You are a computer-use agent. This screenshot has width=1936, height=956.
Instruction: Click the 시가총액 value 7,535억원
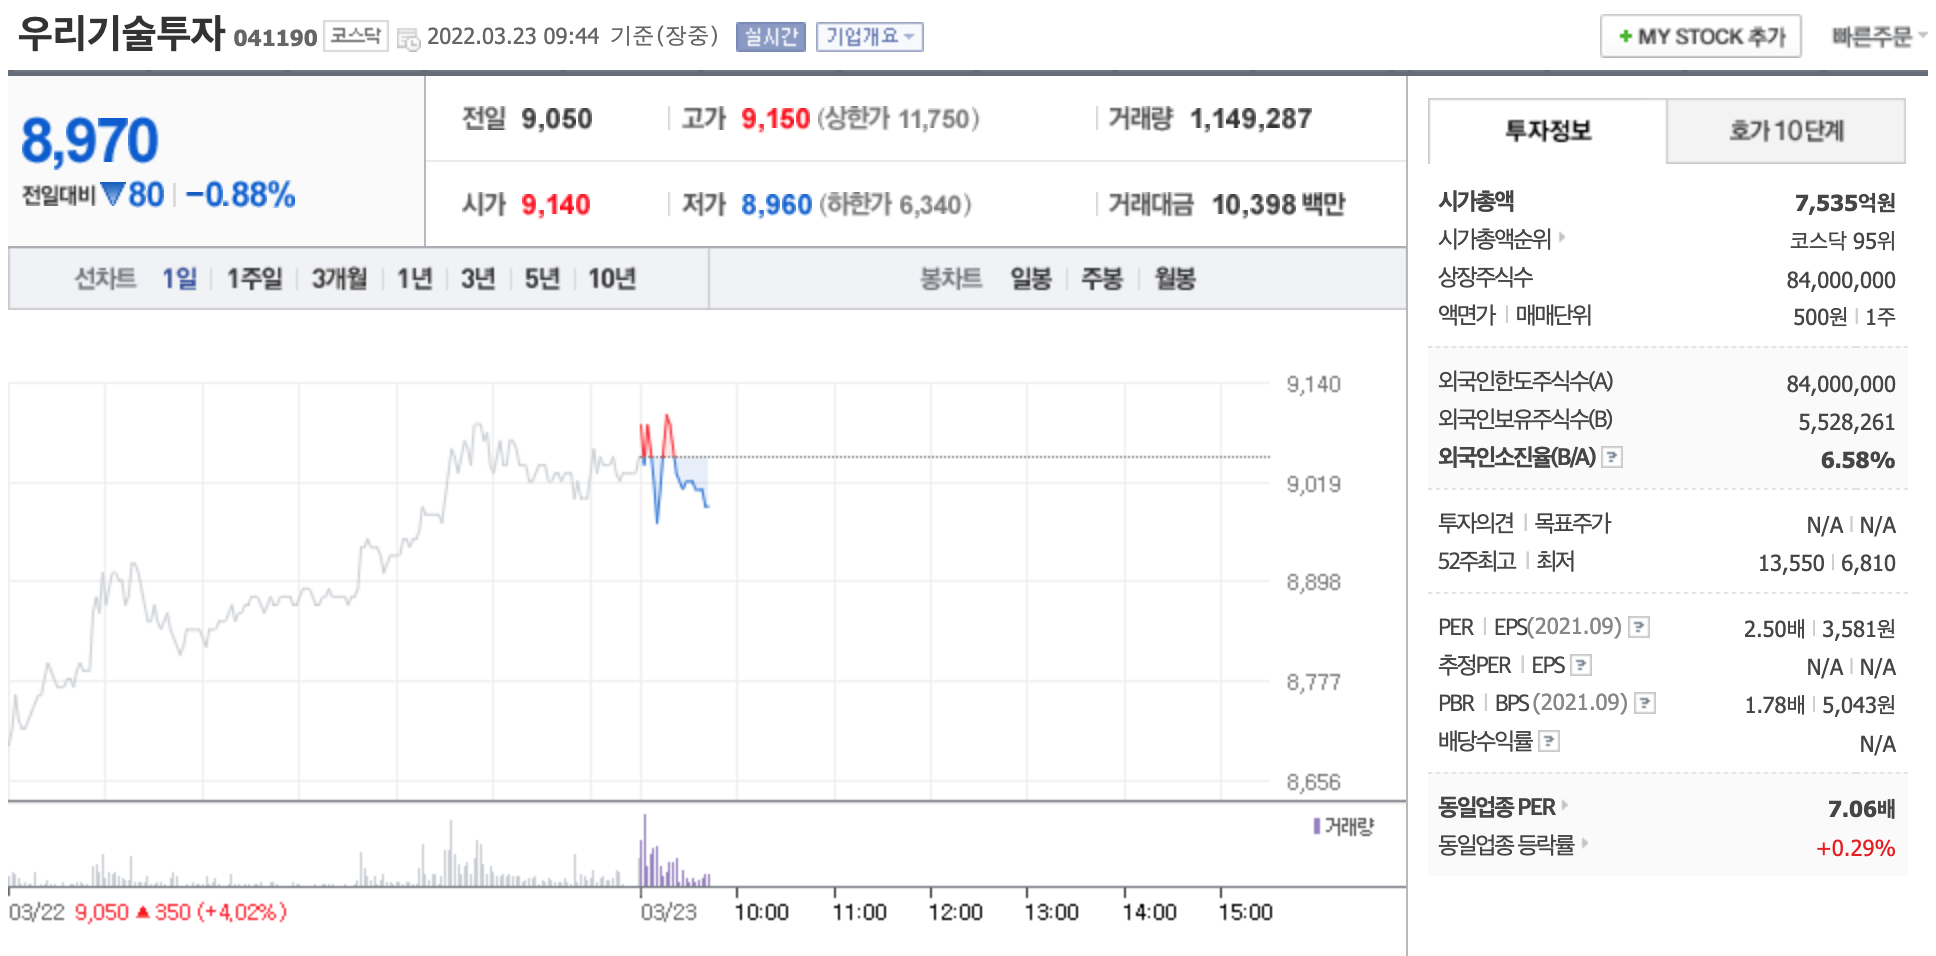pos(1845,203)
